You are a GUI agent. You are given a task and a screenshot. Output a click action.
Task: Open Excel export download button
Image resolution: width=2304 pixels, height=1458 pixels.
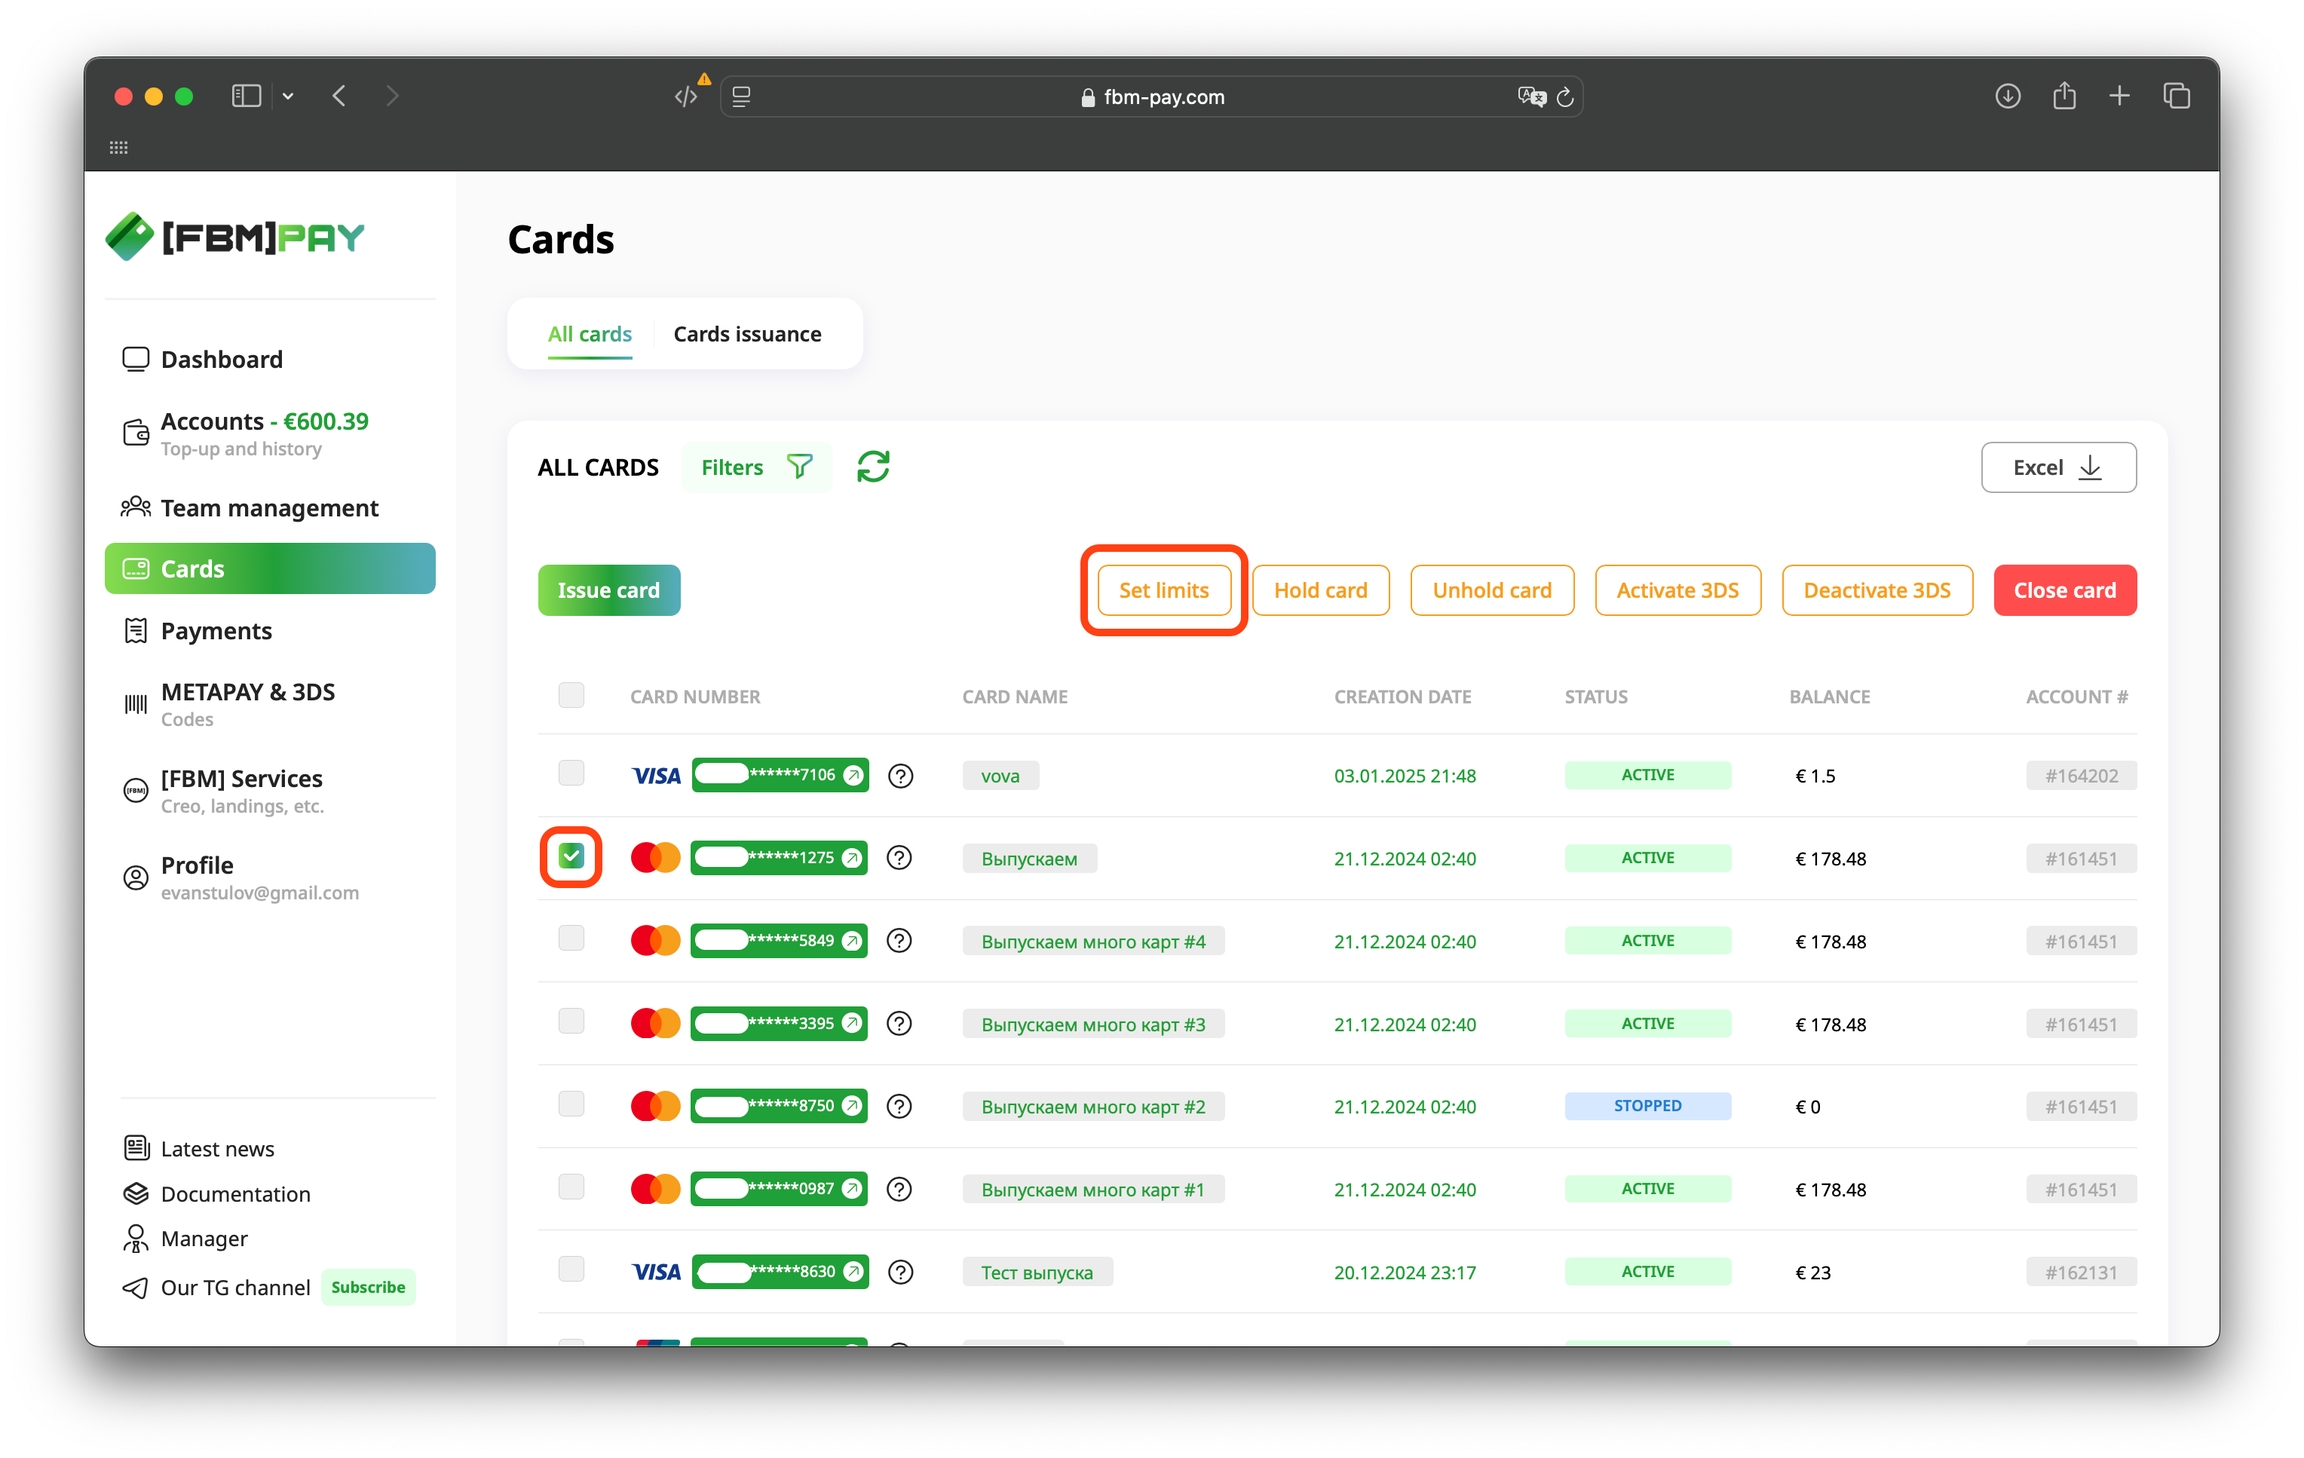[x=2058, y=467]
